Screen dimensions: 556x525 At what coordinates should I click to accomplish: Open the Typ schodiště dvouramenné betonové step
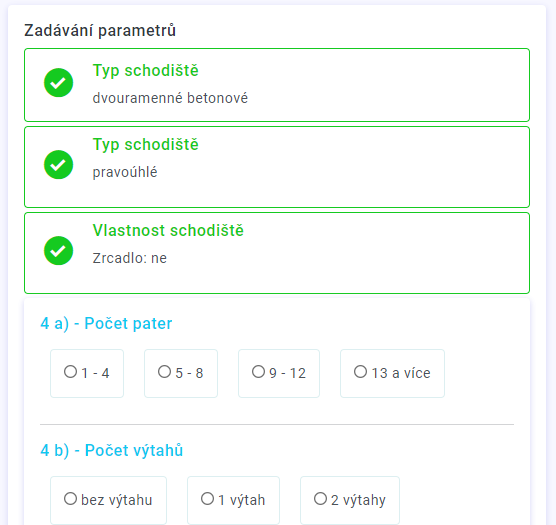[277, 85]
